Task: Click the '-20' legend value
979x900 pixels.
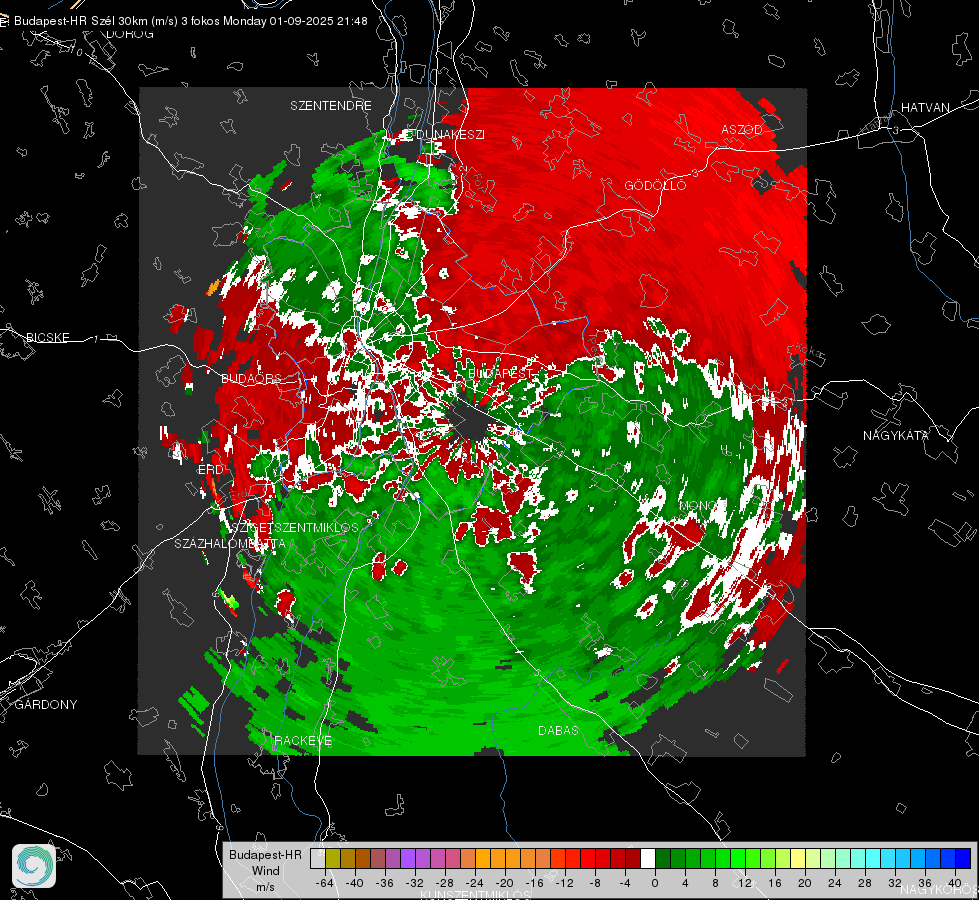Action: pyautogui.click(x=504, y=883)
